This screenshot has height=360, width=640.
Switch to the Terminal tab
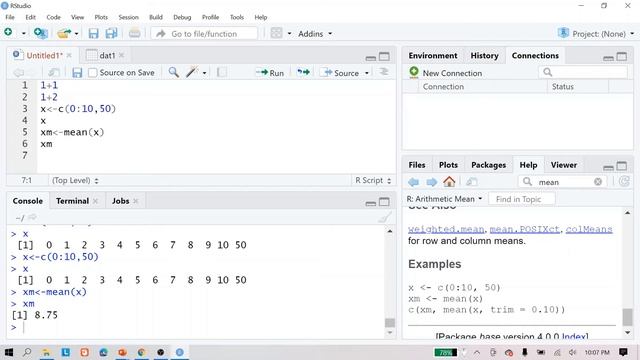point(72,201)
